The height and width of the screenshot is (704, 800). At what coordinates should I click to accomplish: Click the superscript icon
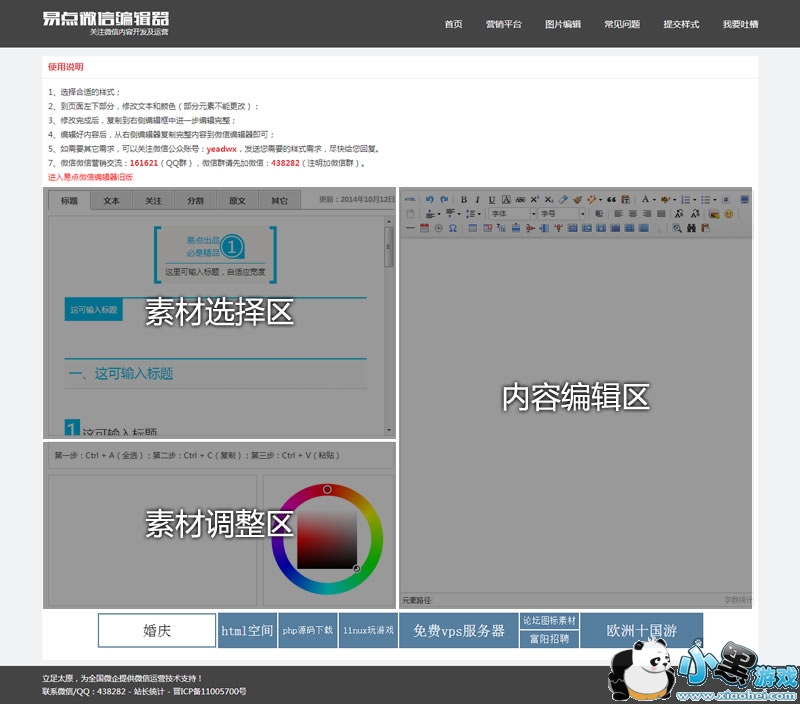(x=533, y=200)
